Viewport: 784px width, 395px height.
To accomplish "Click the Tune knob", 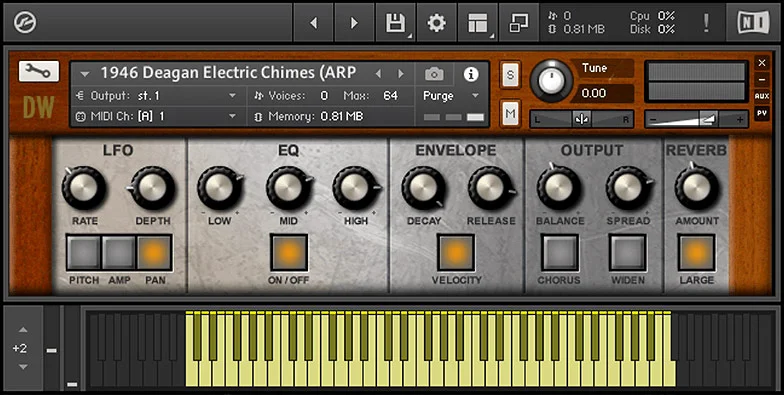I will (551, 81).
